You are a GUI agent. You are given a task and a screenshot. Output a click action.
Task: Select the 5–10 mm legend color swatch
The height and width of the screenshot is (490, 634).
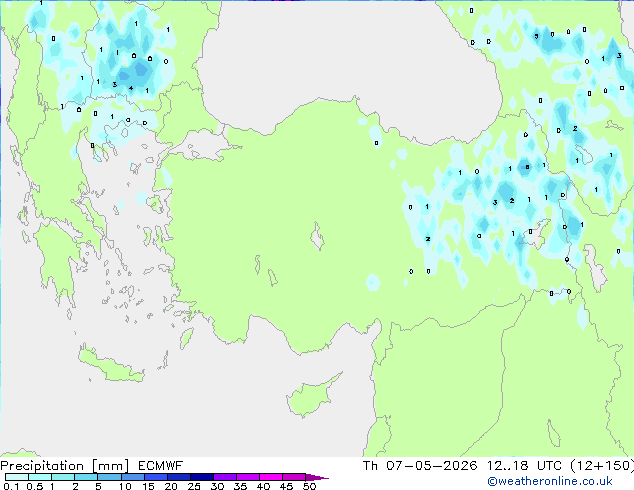pyautogui.click(x=109, y=477)
